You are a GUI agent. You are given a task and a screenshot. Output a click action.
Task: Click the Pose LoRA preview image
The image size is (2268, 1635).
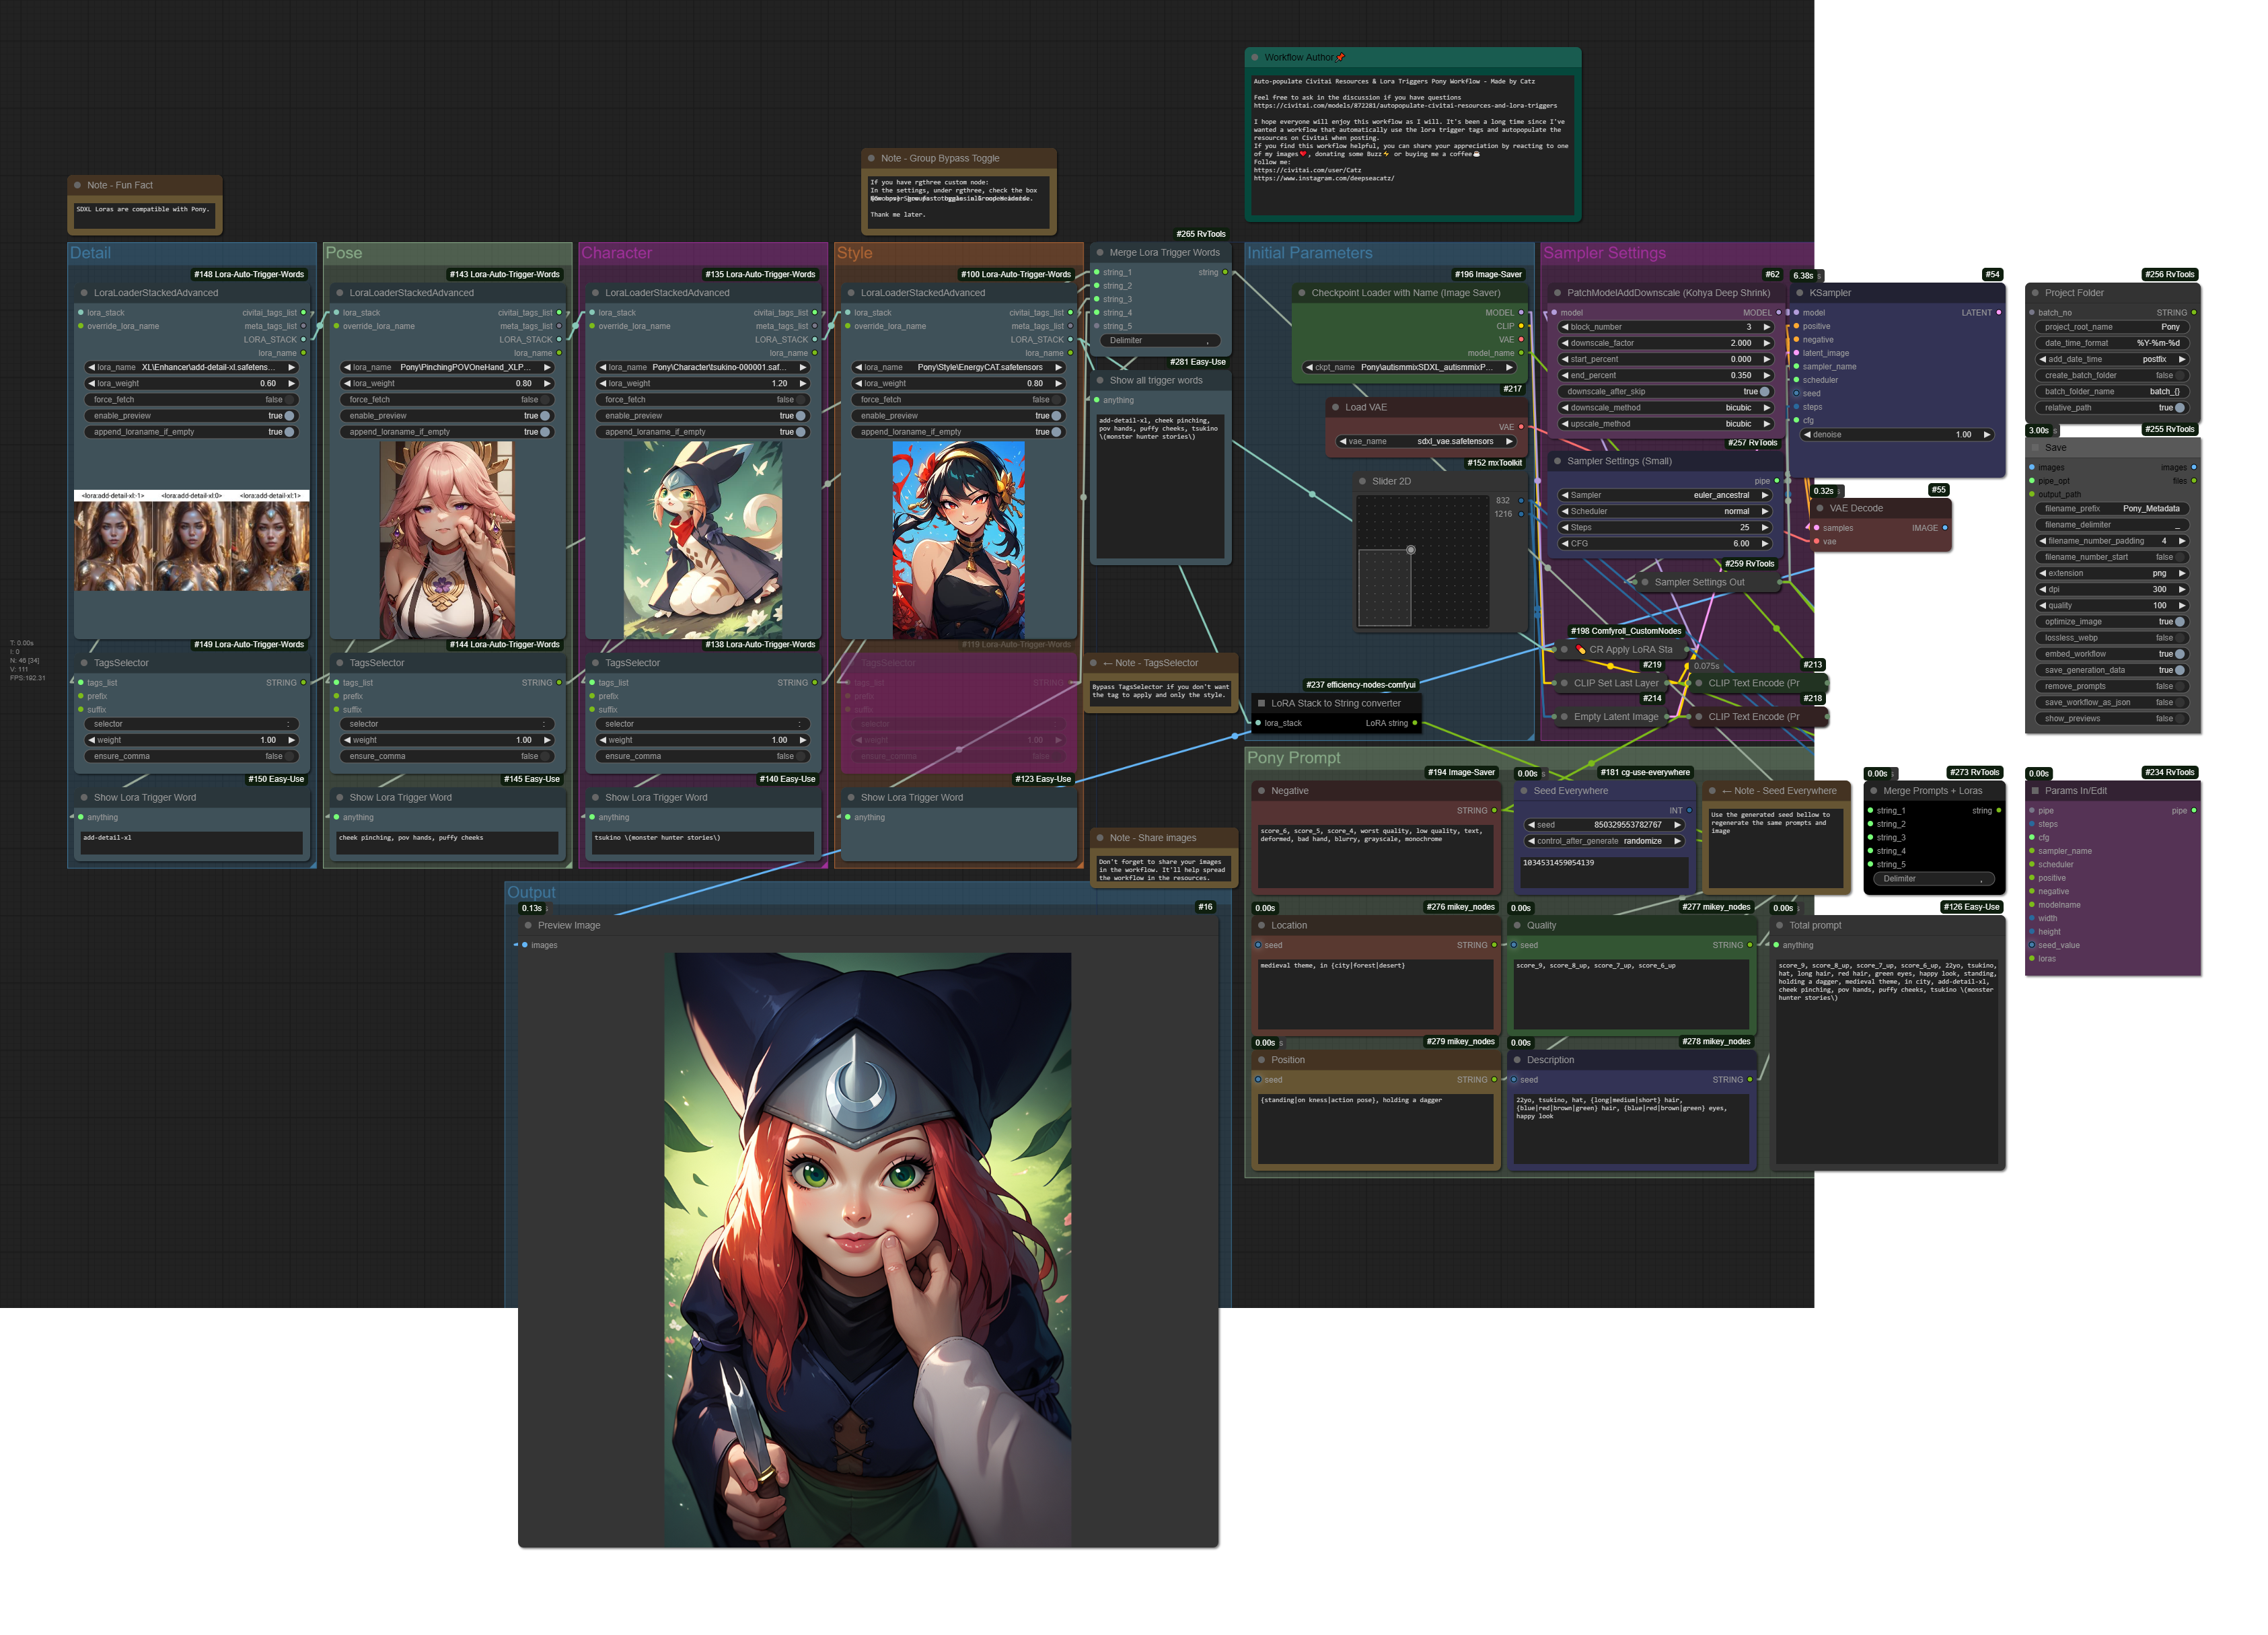[x=447, y=541]
